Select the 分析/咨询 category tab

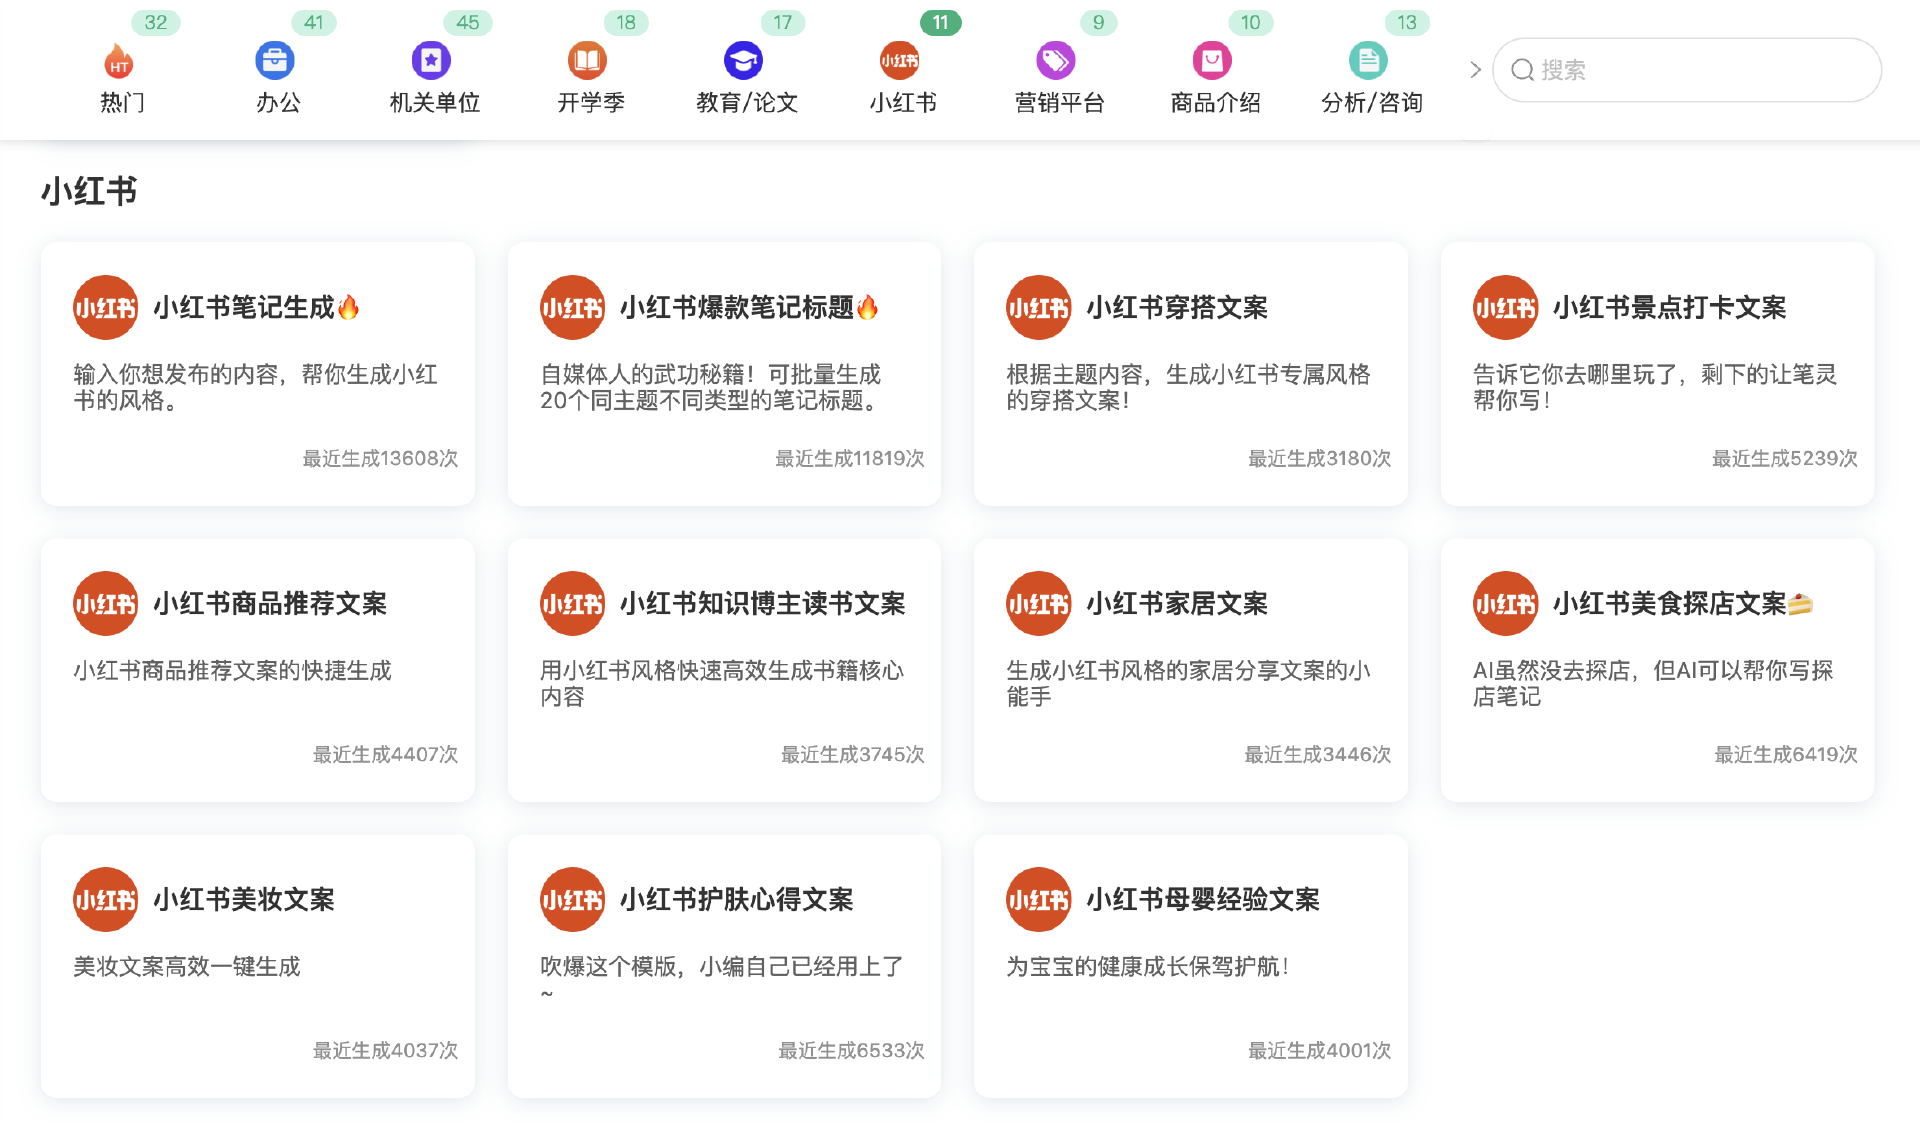pos(1371,102)
